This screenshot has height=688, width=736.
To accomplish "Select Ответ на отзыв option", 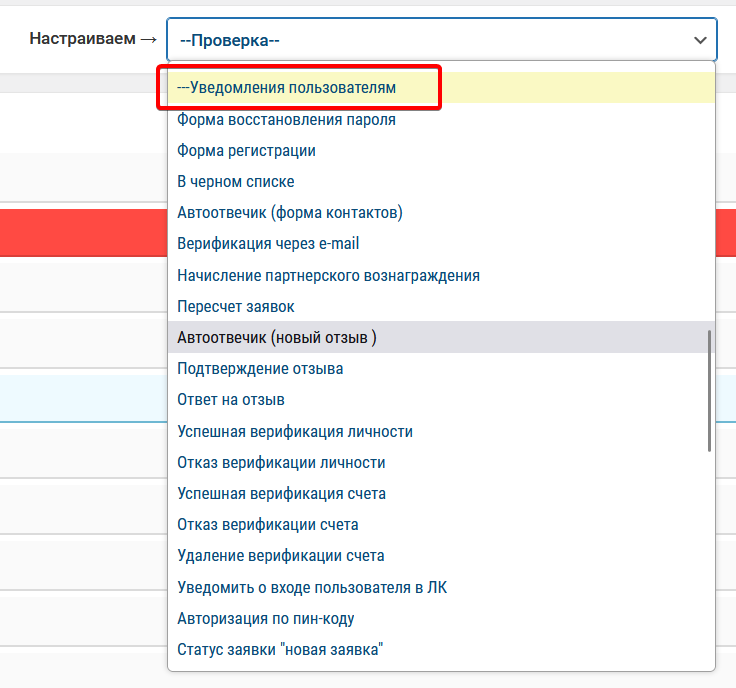I will pos(231,400).
